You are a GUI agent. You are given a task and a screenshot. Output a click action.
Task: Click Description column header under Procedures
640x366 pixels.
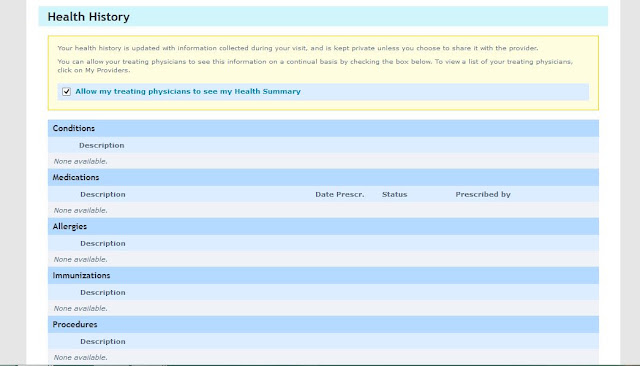click(103, 341)
